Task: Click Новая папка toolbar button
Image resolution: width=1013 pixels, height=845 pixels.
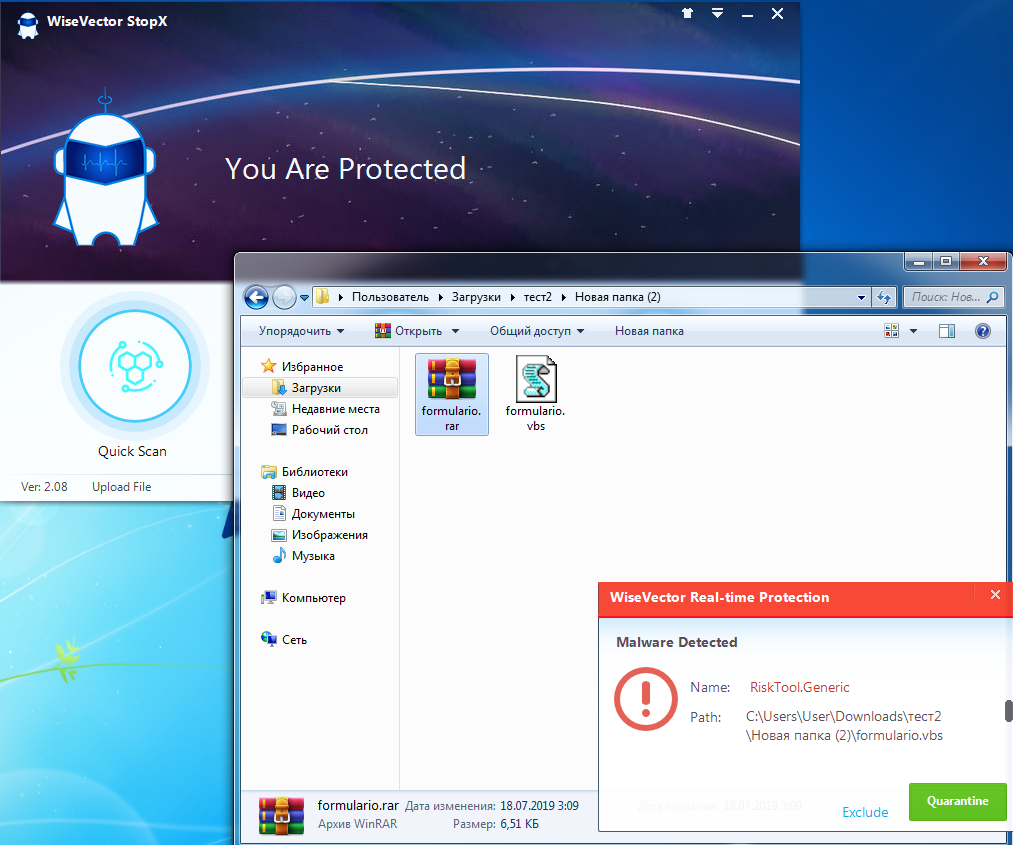Action: coord(649,331)
